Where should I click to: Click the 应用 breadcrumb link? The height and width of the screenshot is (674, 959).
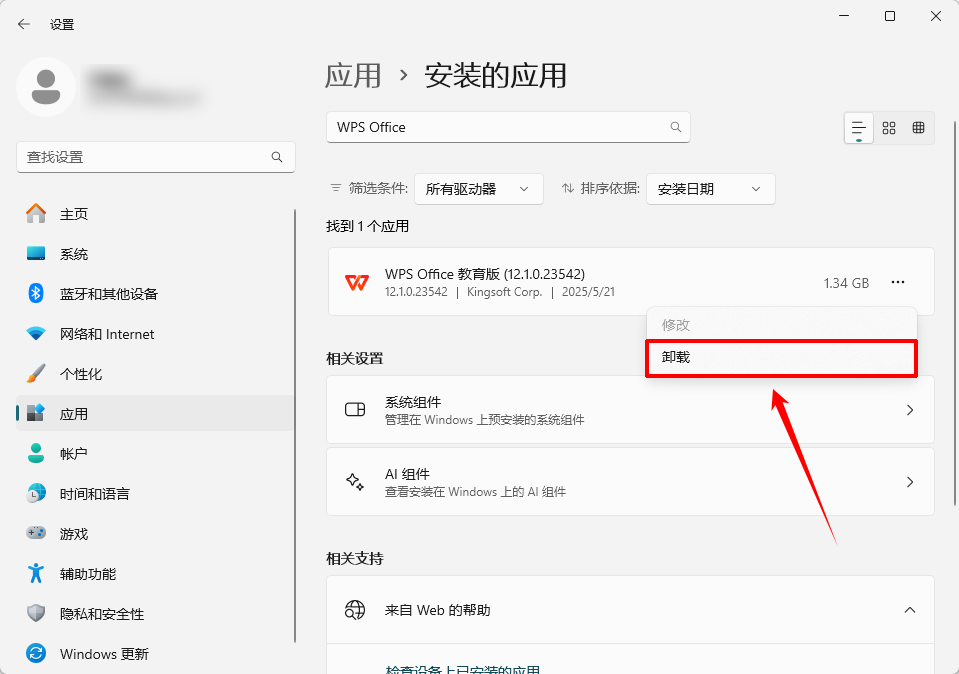tap(353, 76)
